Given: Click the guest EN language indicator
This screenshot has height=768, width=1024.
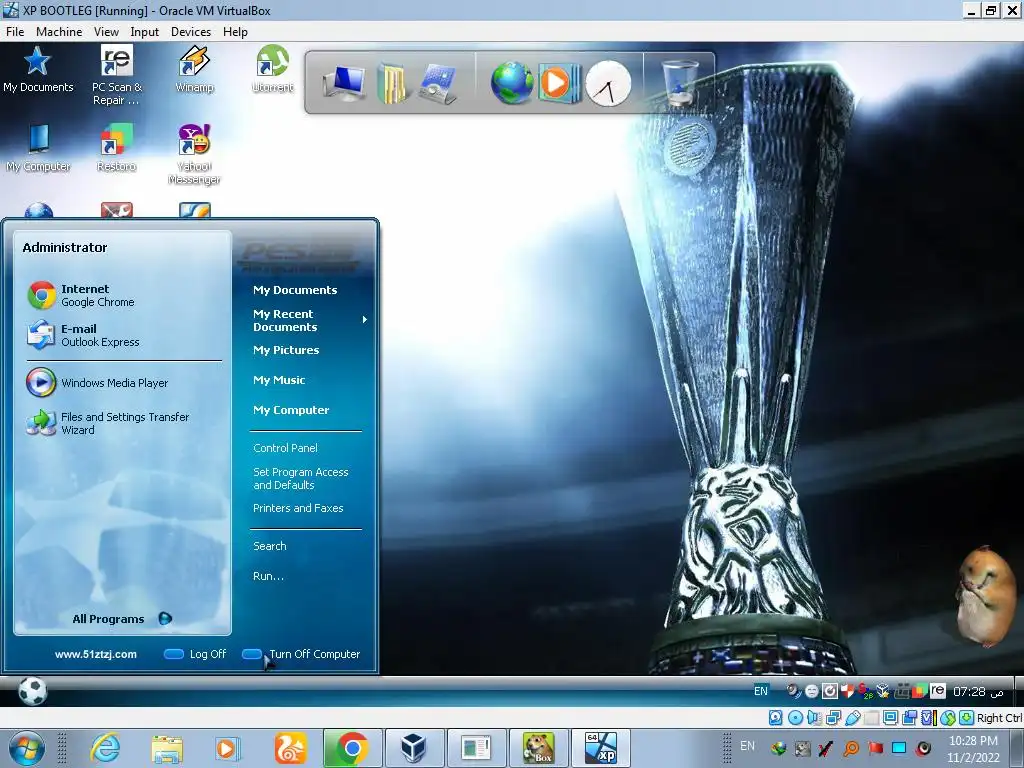Looking at the screenshot, I should [x=761, y=691].
